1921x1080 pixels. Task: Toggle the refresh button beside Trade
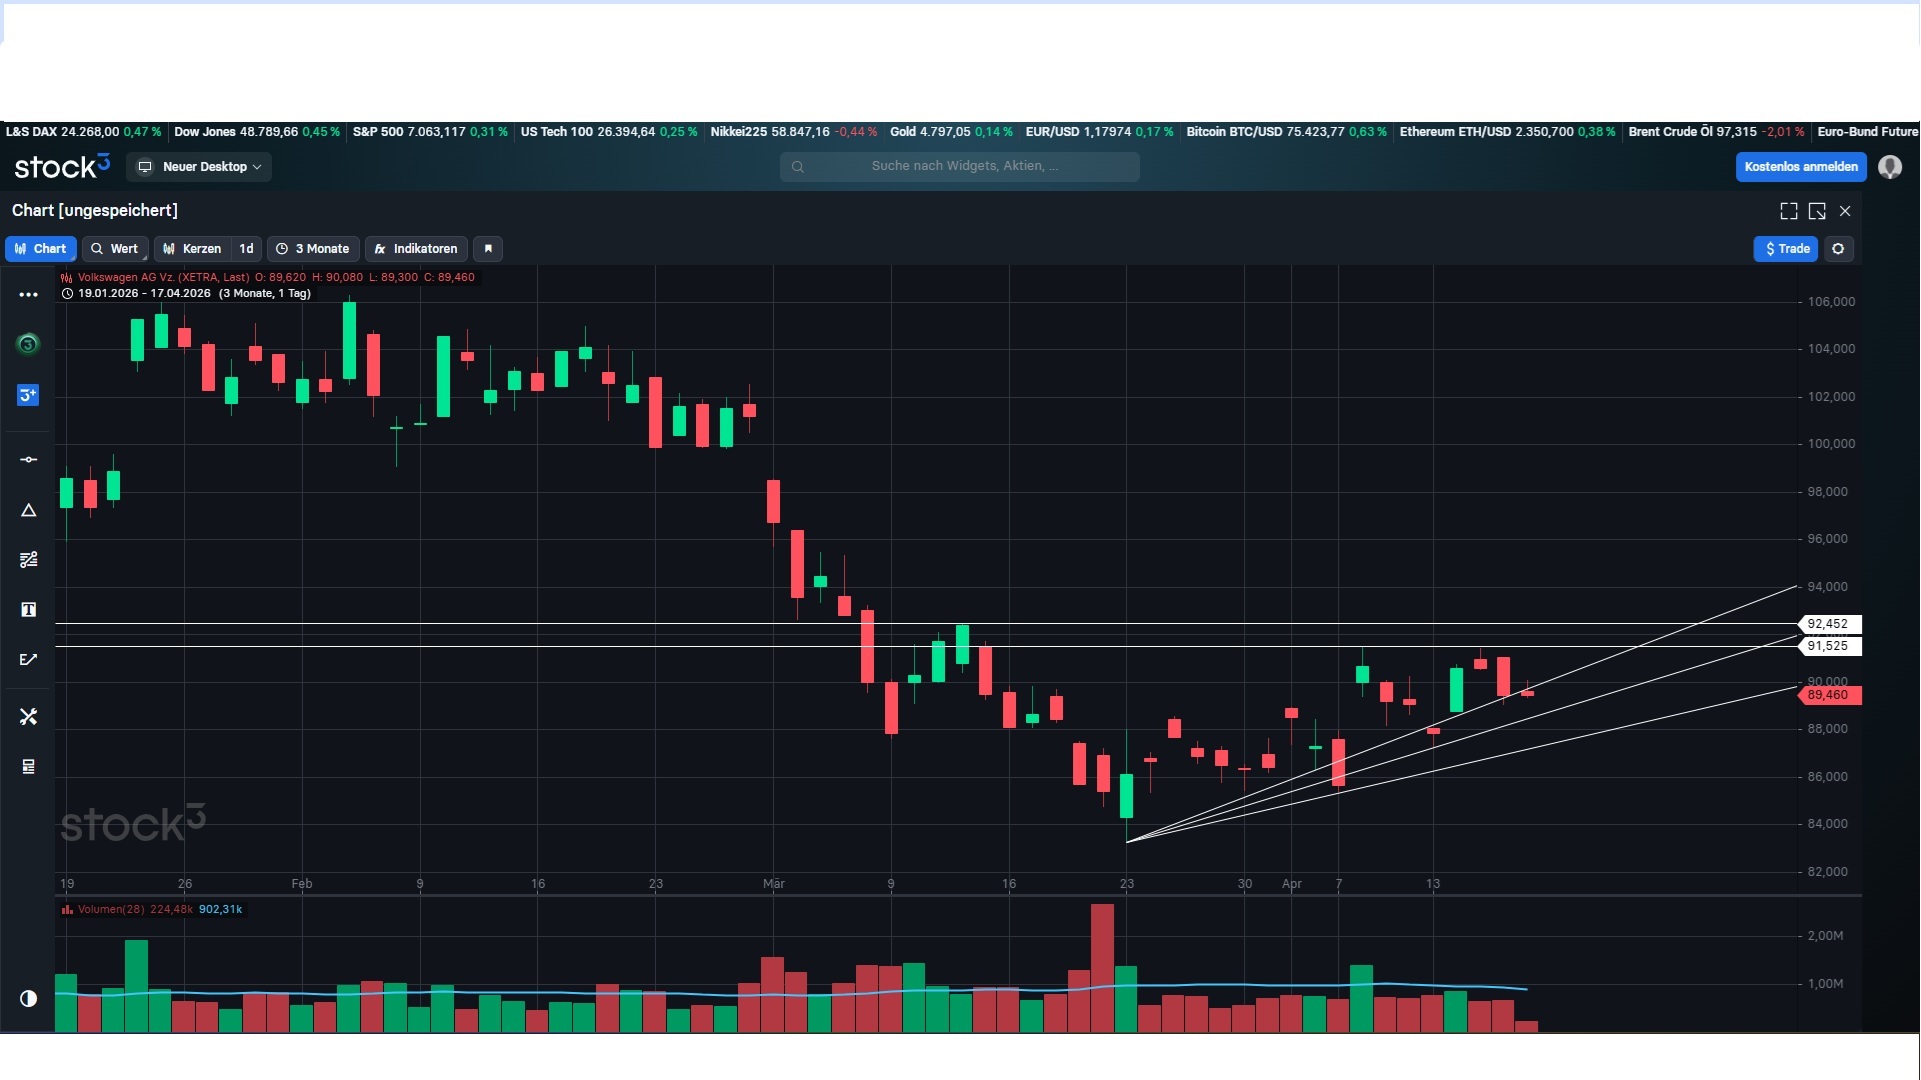click(x=1838, y=249)
